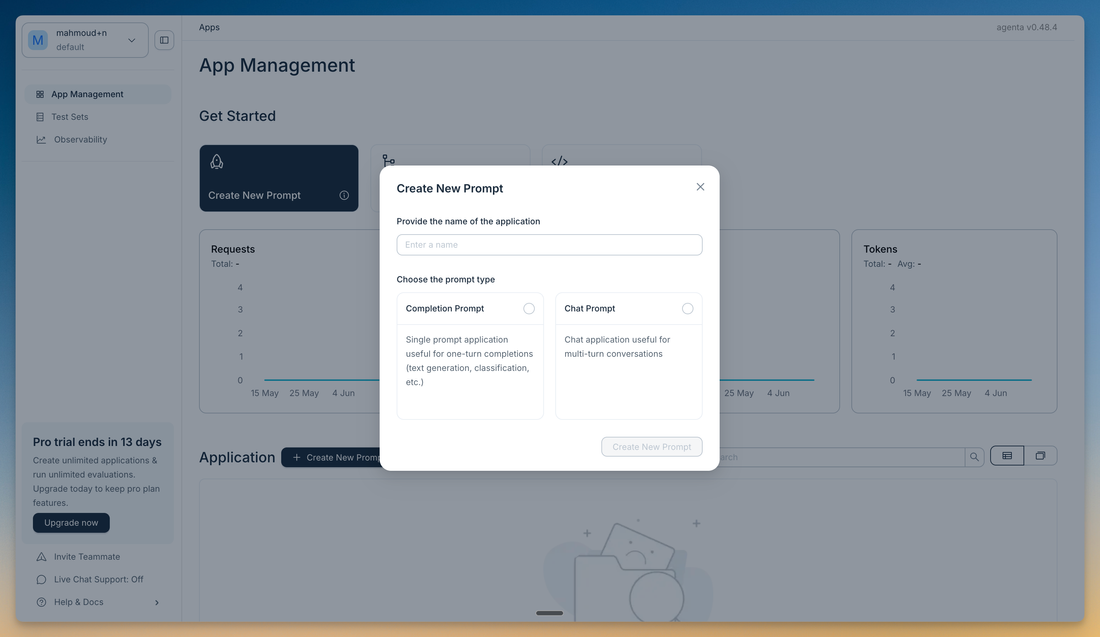Select the Completion Prompt radio button
The width and height of the screenshot is (1100, 637).
(x=528, y=308)
